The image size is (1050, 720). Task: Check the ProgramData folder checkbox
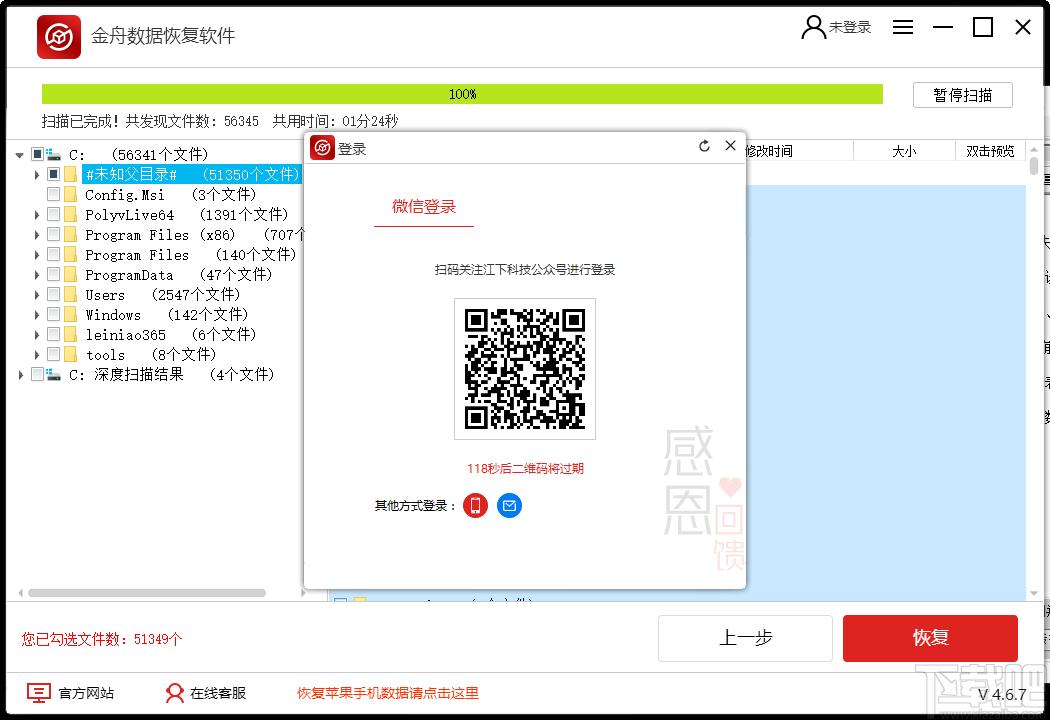click(x=54, y=274)
